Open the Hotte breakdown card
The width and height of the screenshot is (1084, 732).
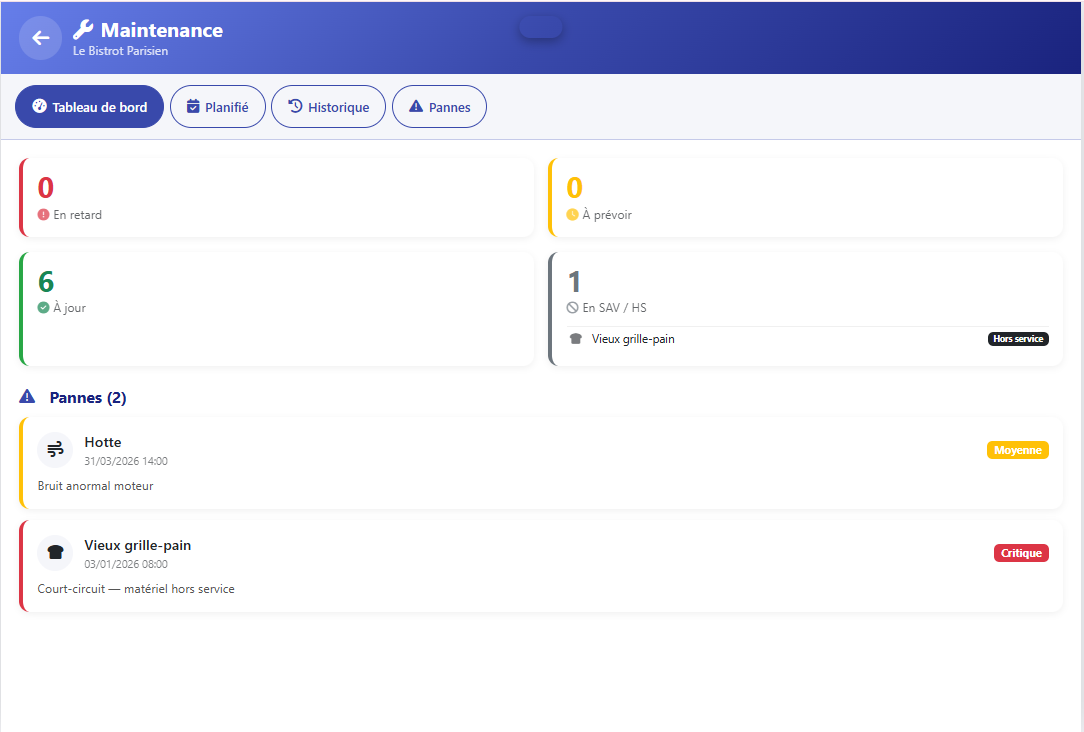pos(540,465)
